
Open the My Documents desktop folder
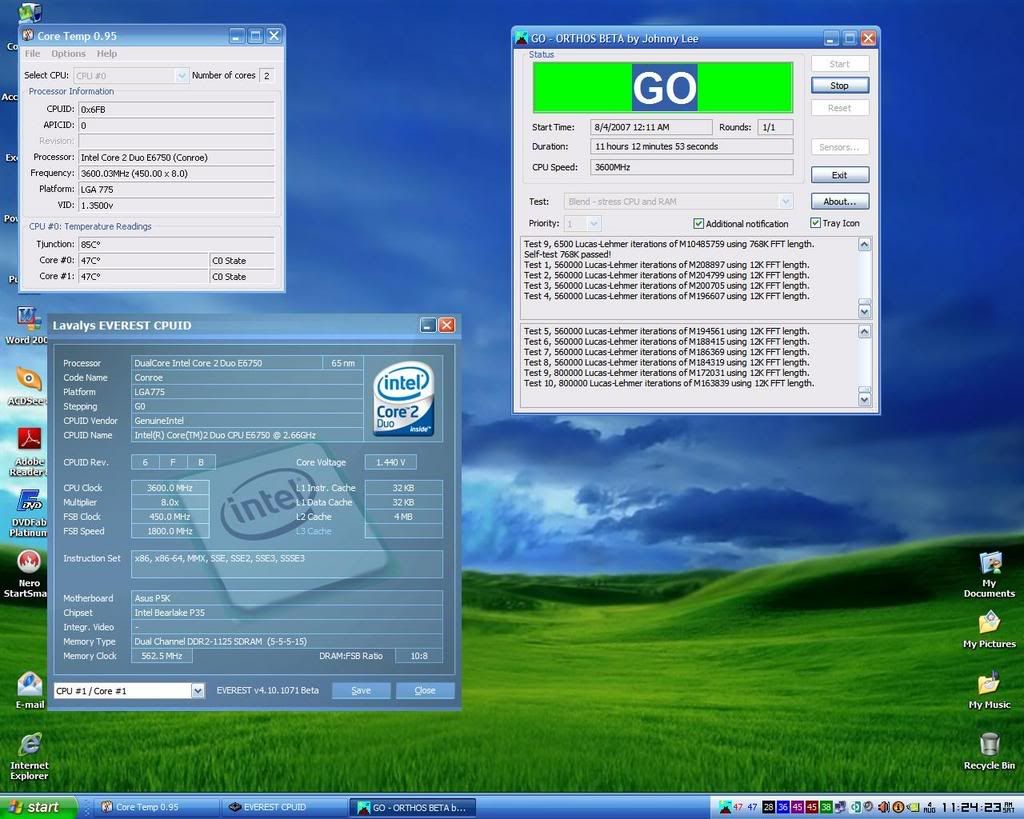tap(989, 575)
